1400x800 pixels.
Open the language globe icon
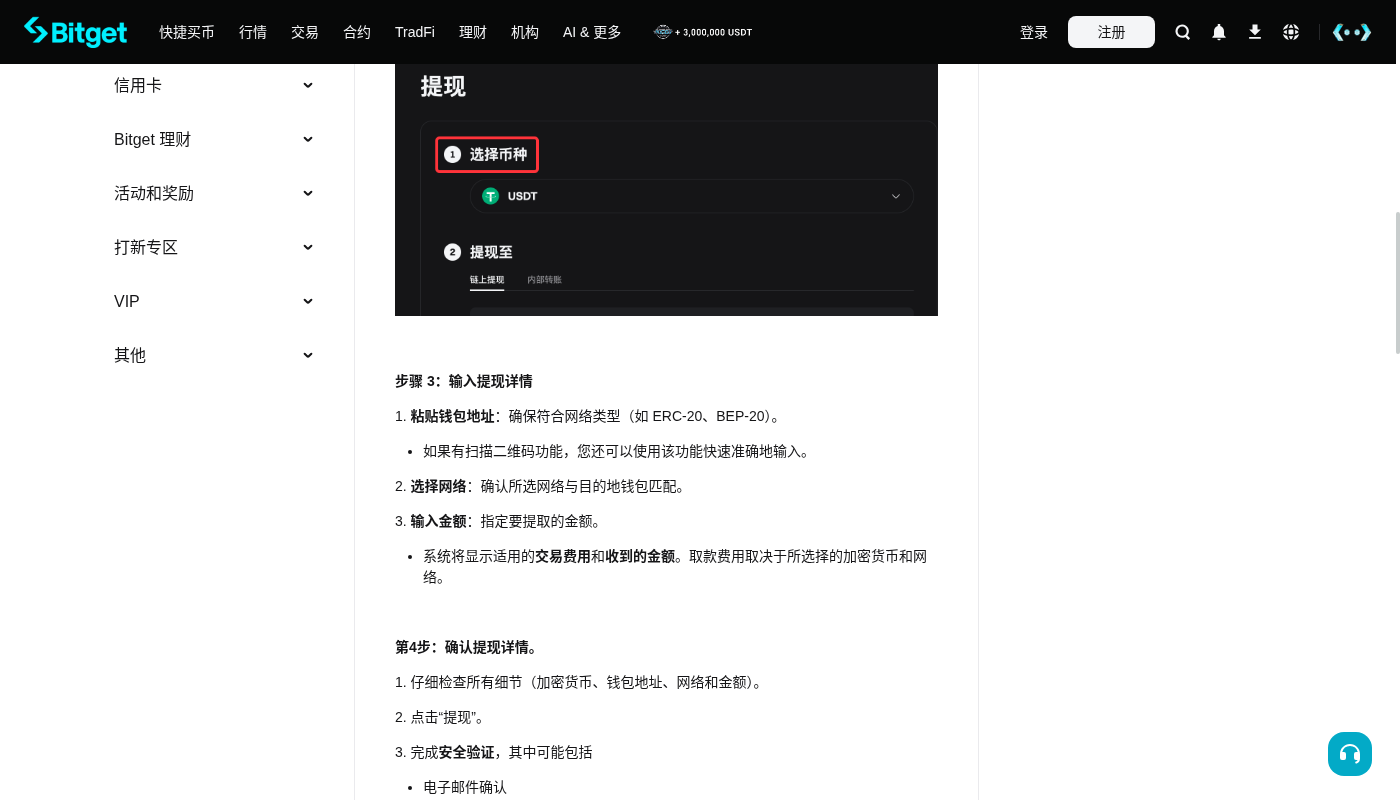[1291, 32]
